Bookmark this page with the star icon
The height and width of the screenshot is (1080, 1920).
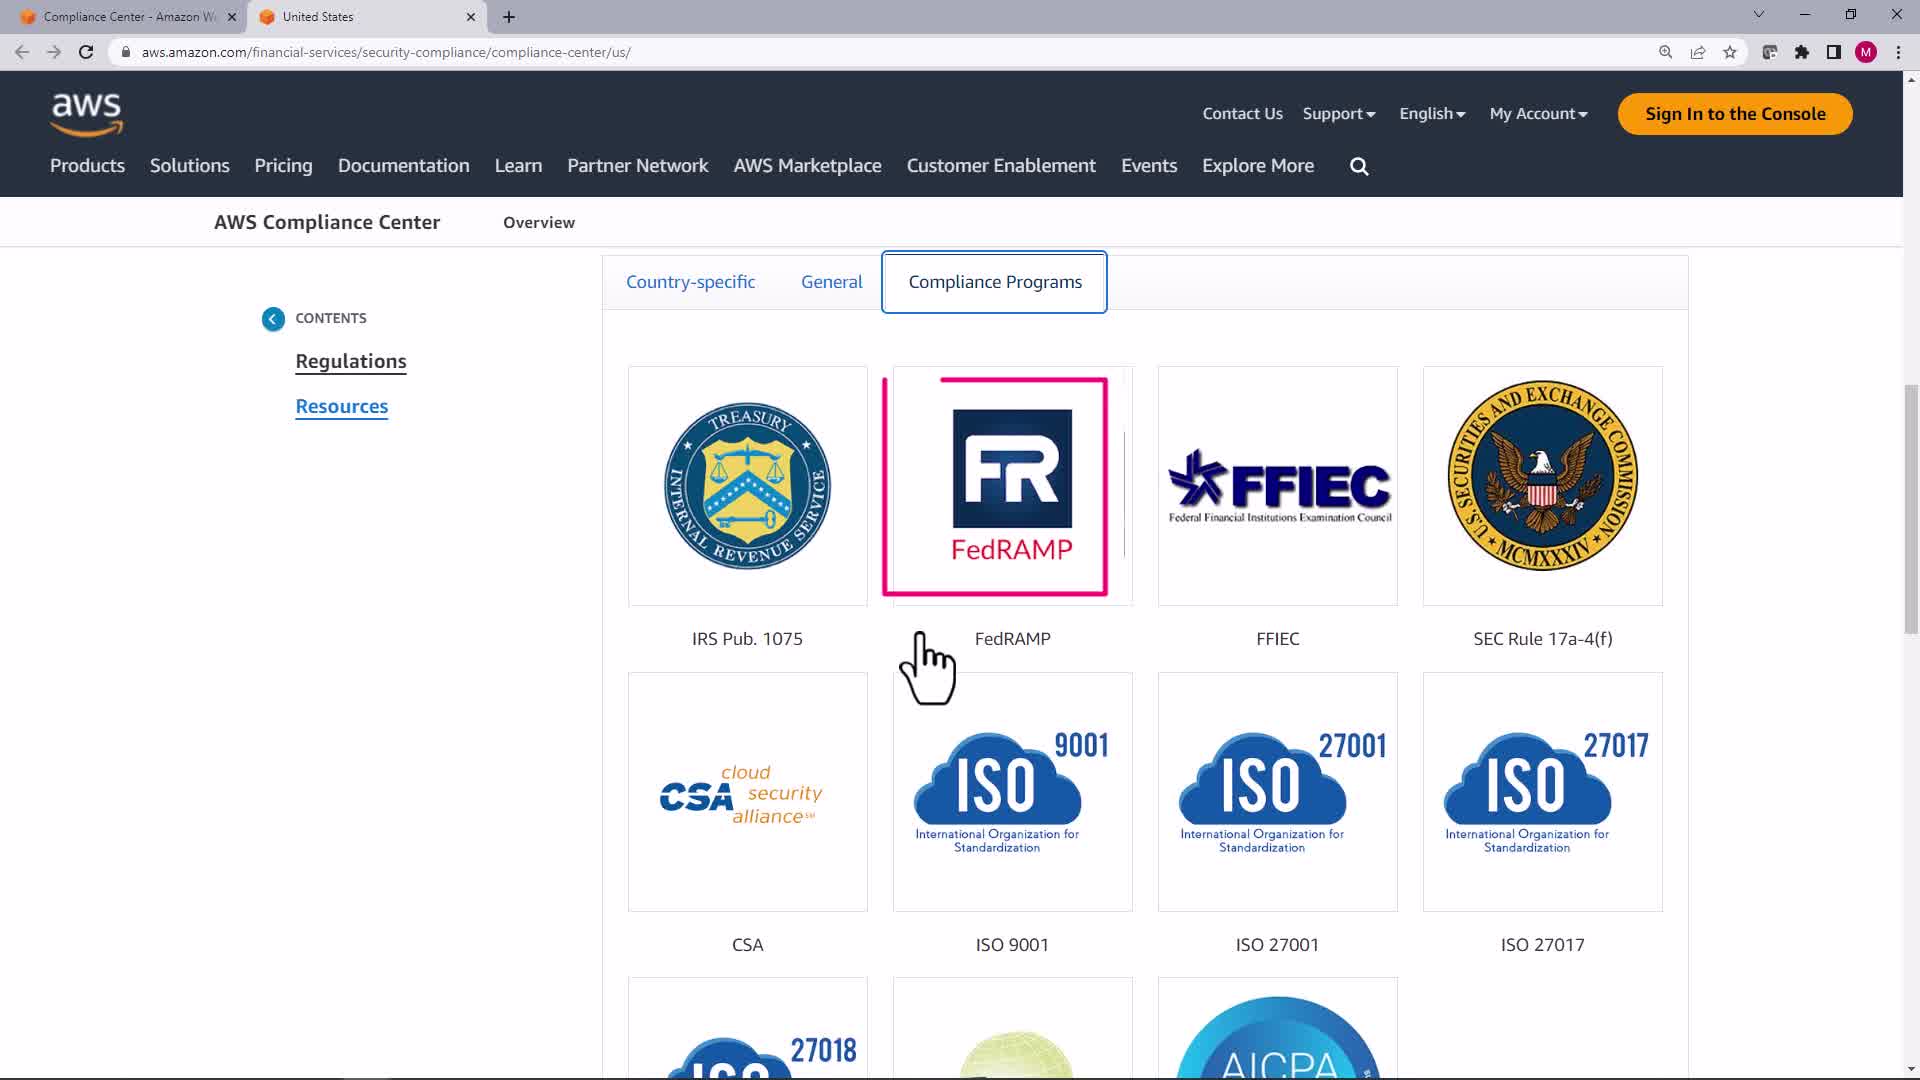[1730, 52]
